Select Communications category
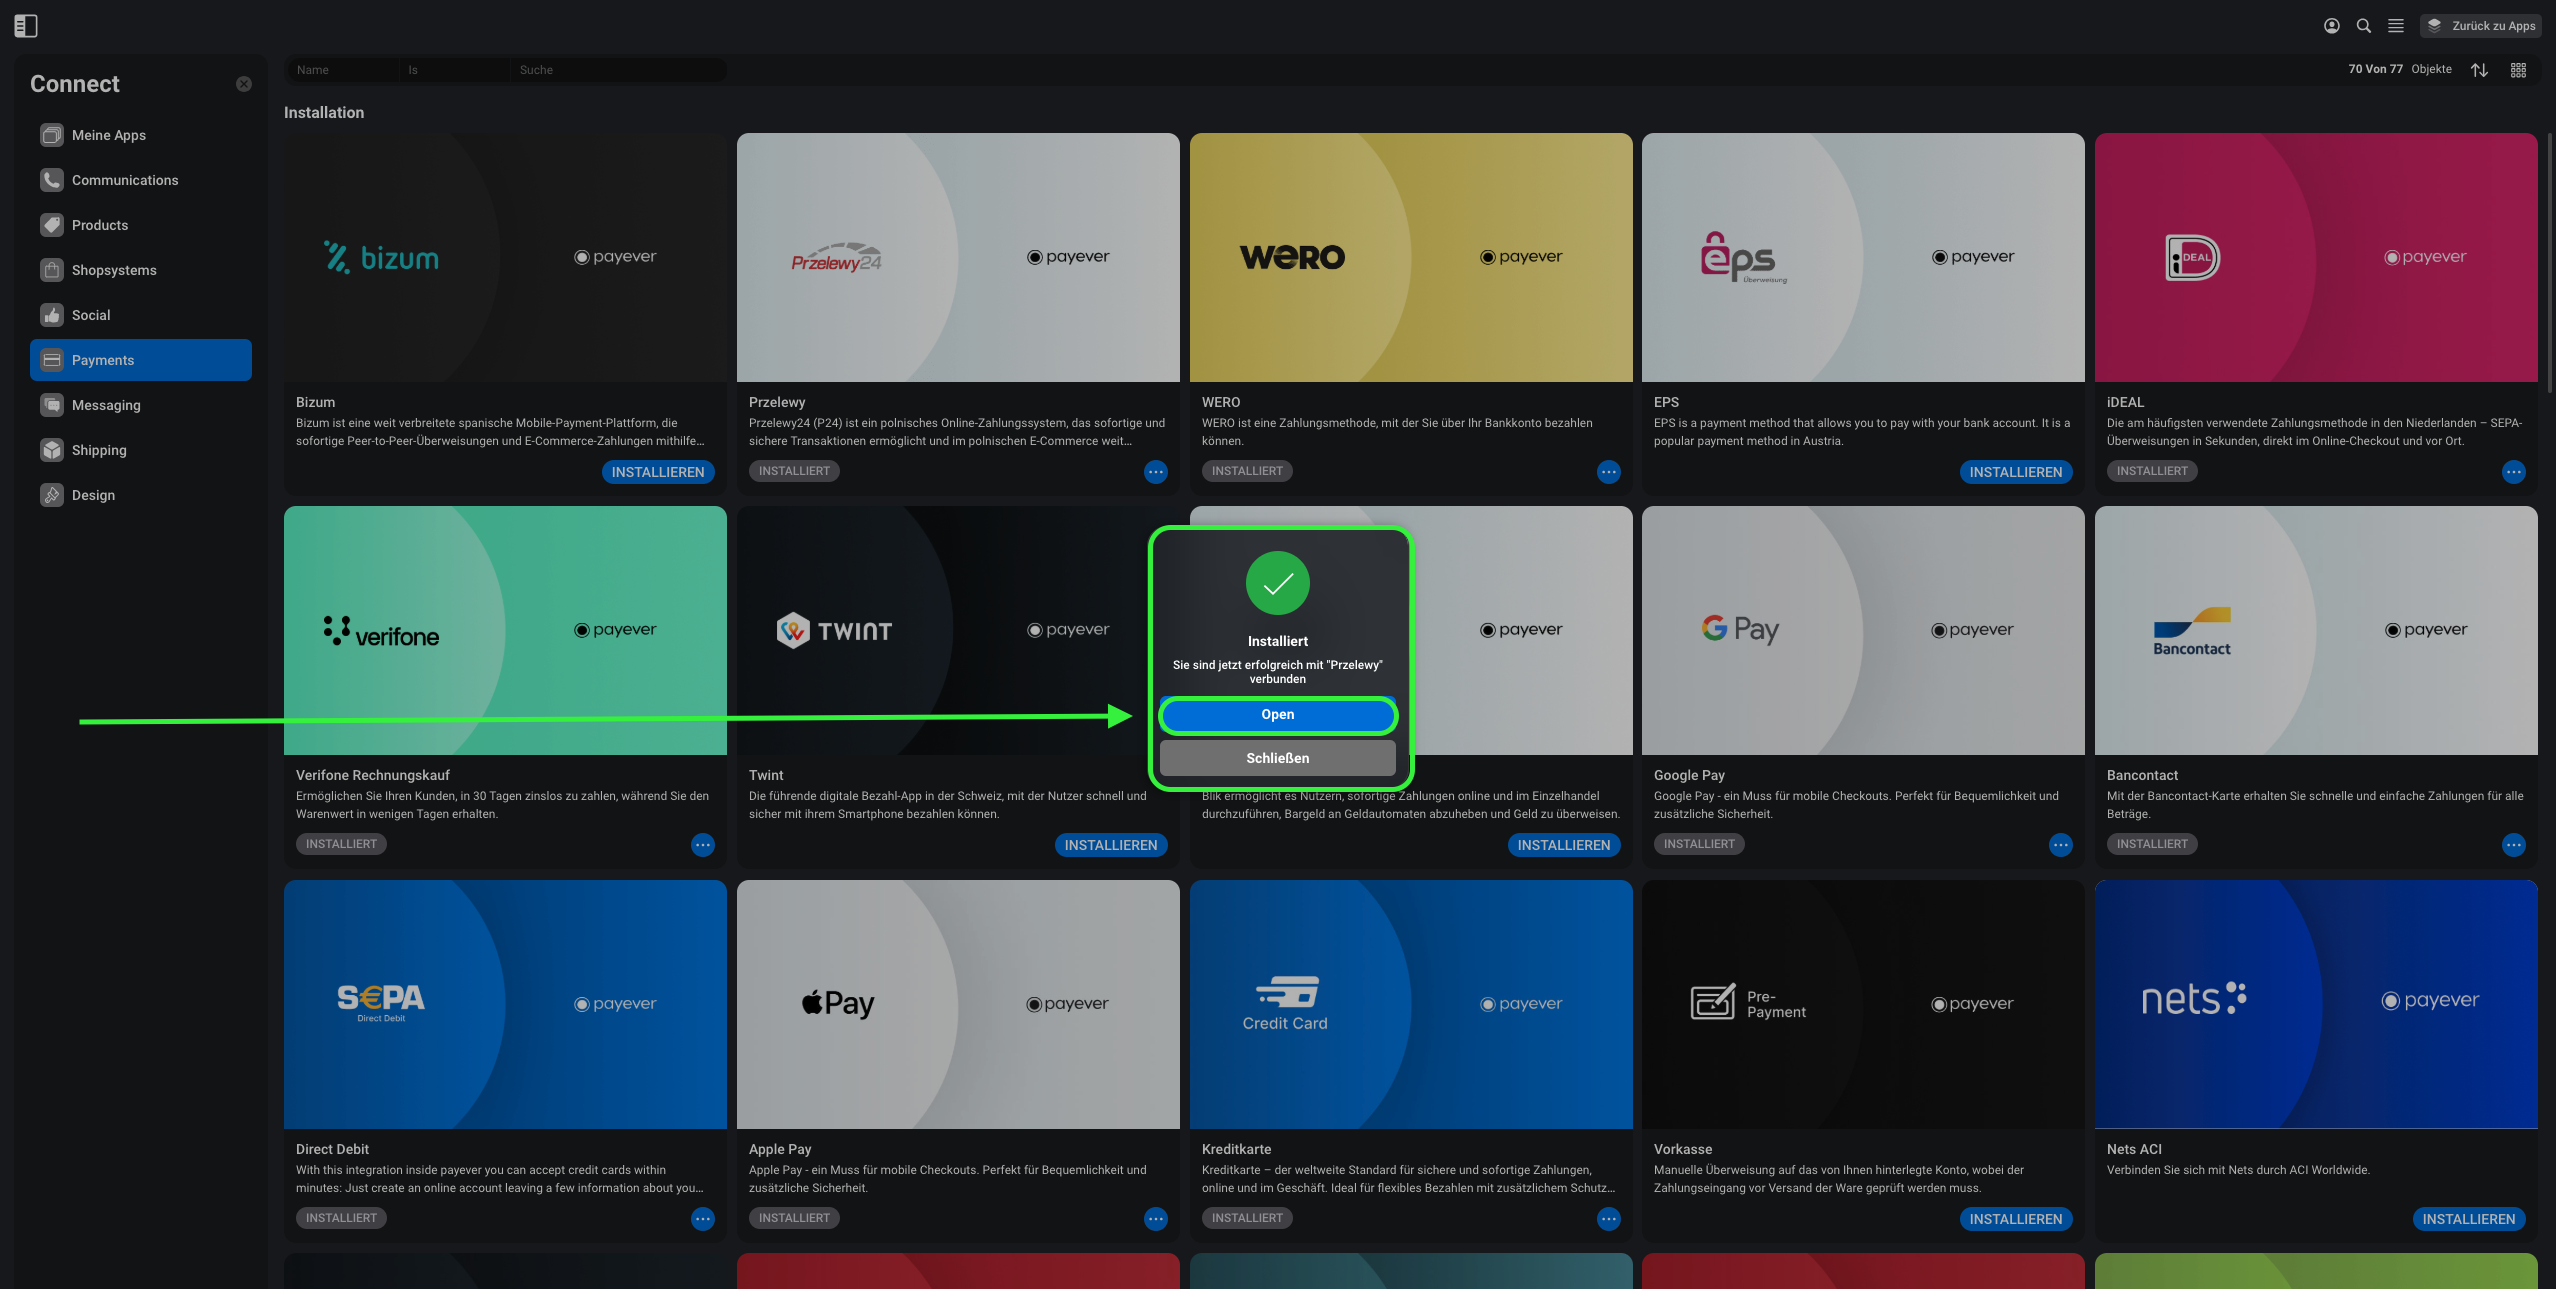Viewport: 2556px width, 1289px height. coord(141,180)
